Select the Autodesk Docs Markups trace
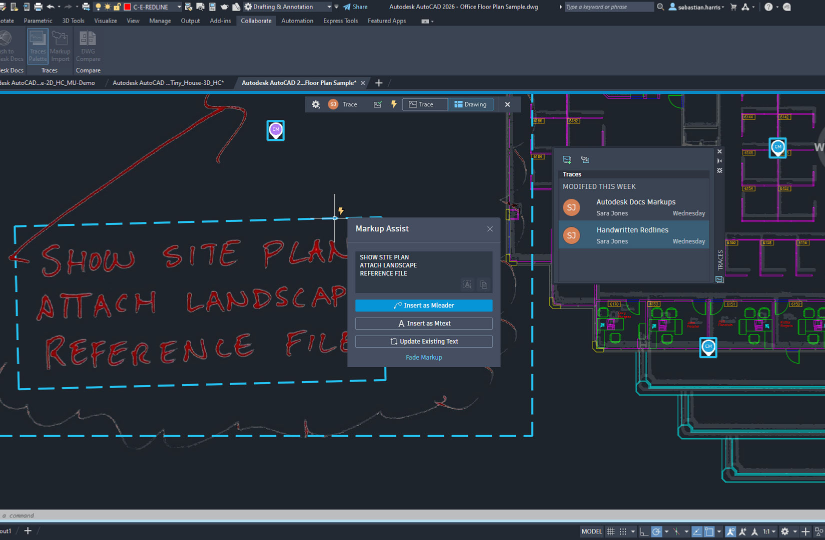Image resolution: width=825 pixels, height=540 pixels. pos(633,207)
